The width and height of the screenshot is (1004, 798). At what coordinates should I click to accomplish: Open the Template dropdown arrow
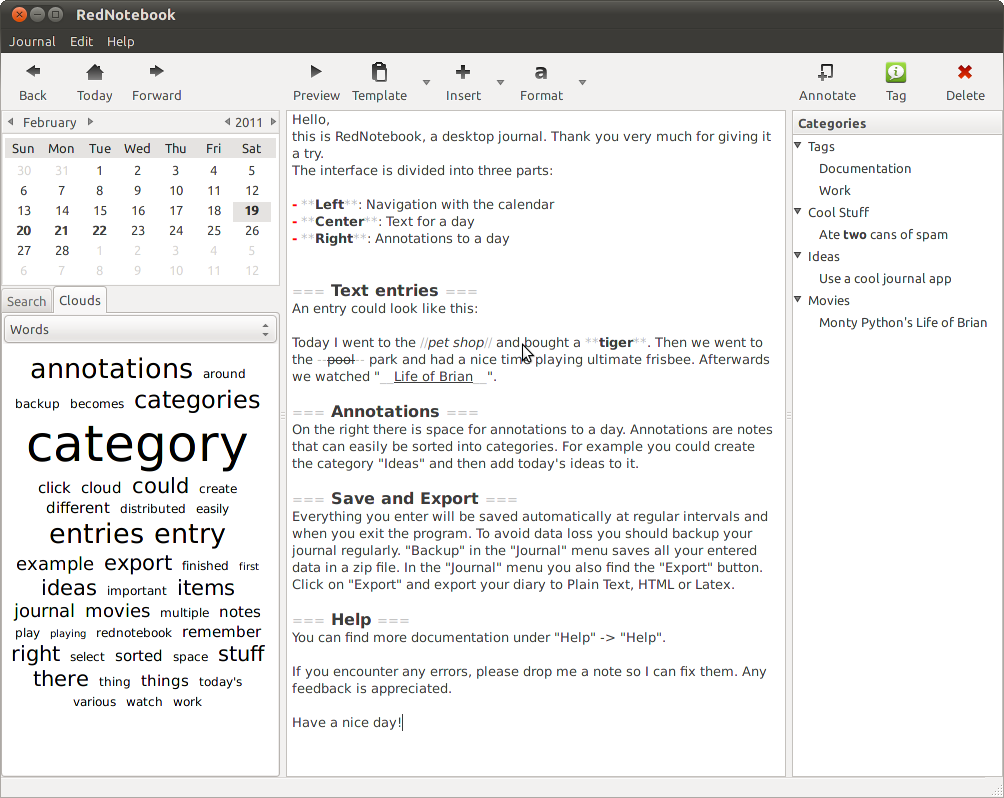point(426,83)
